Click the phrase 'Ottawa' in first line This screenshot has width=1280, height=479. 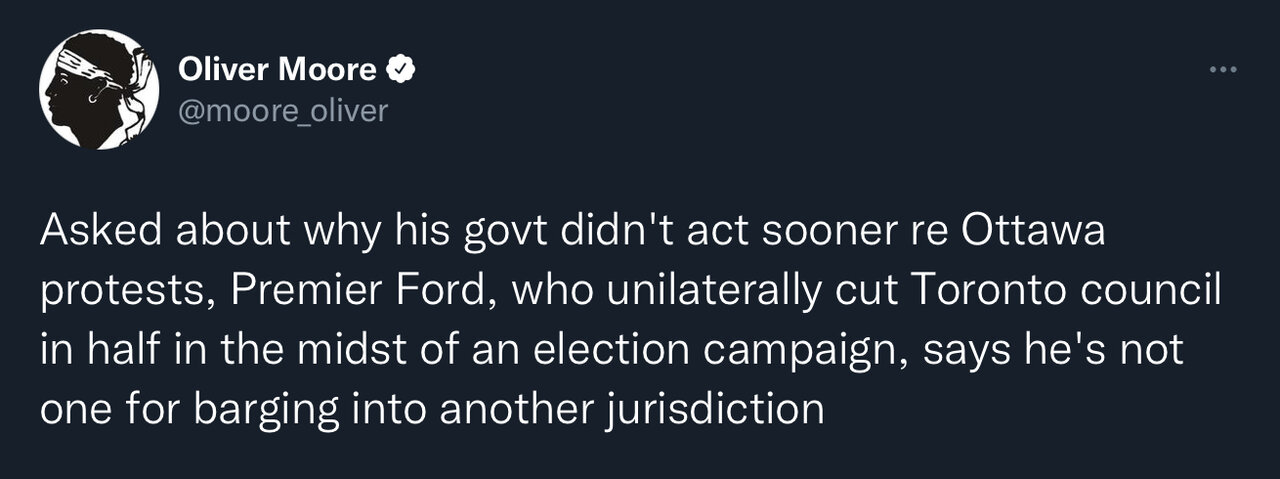(1033, 232)
